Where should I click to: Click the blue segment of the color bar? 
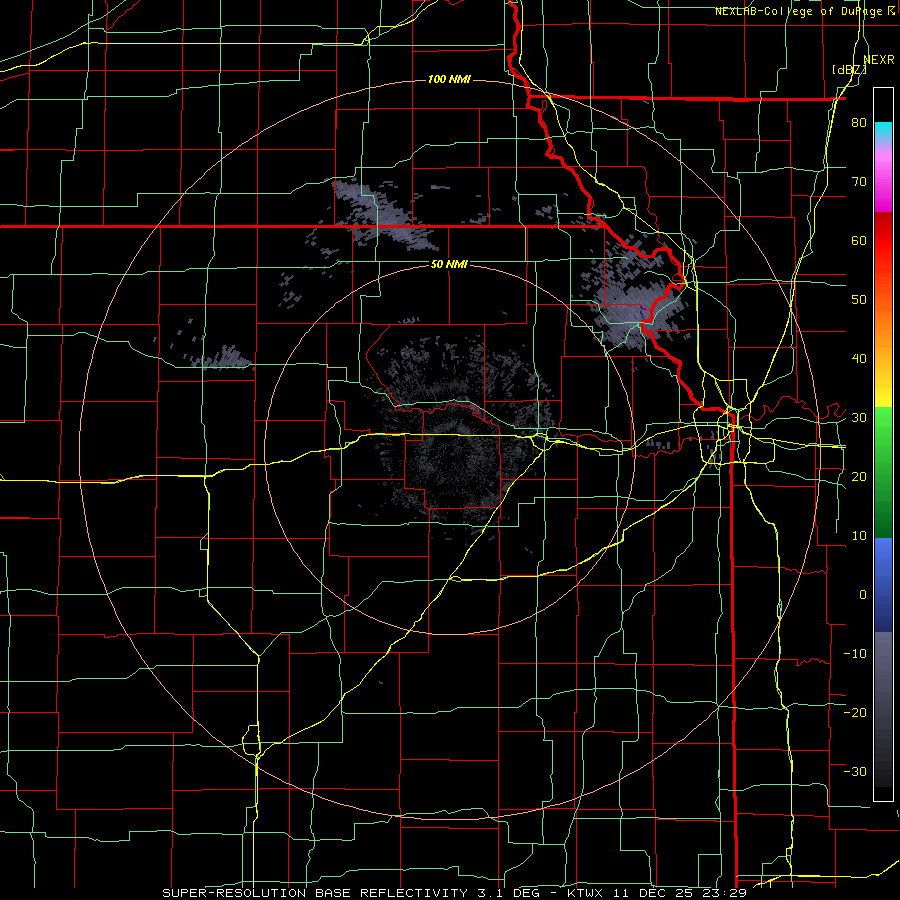point(883,584)
